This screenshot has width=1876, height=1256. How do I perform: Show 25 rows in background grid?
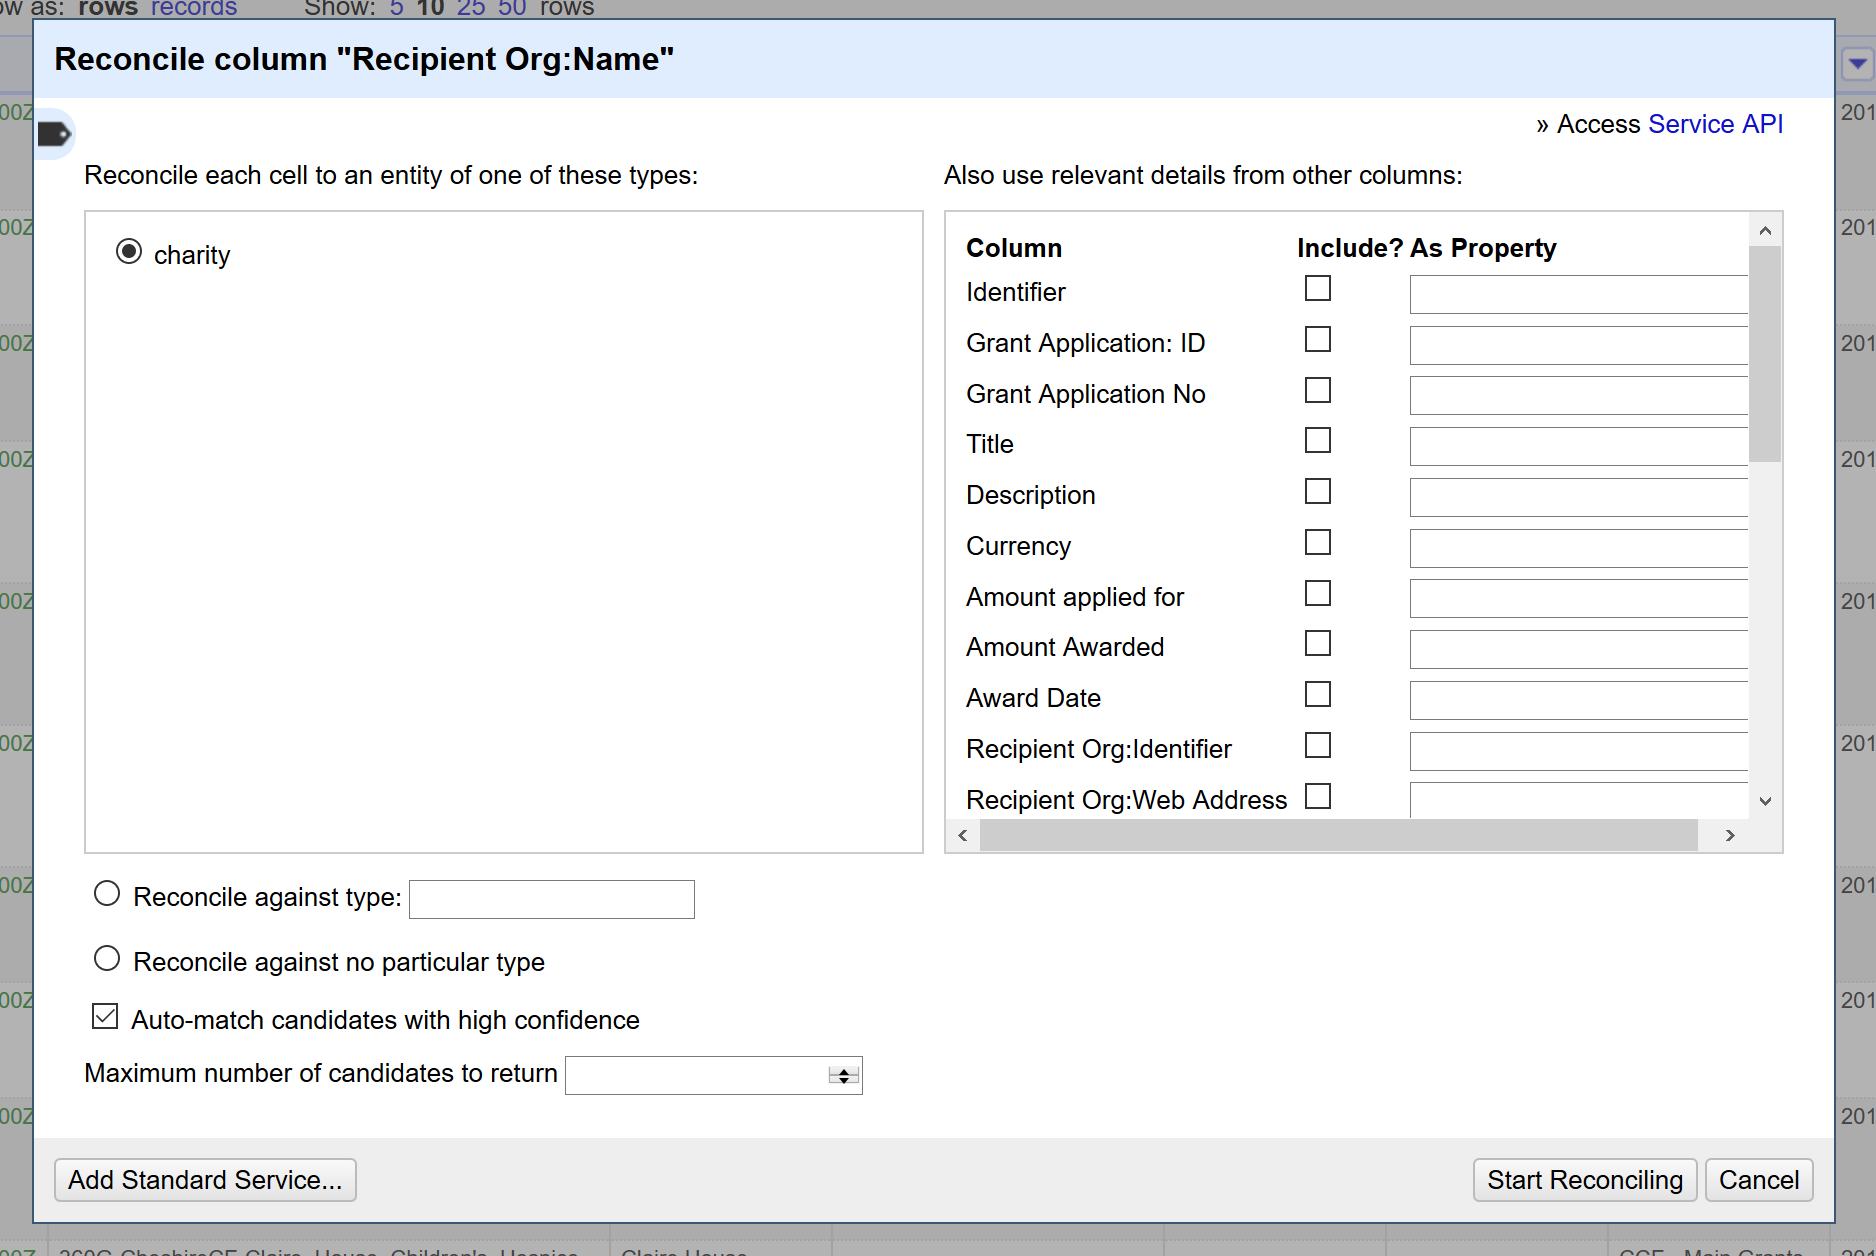471,8
